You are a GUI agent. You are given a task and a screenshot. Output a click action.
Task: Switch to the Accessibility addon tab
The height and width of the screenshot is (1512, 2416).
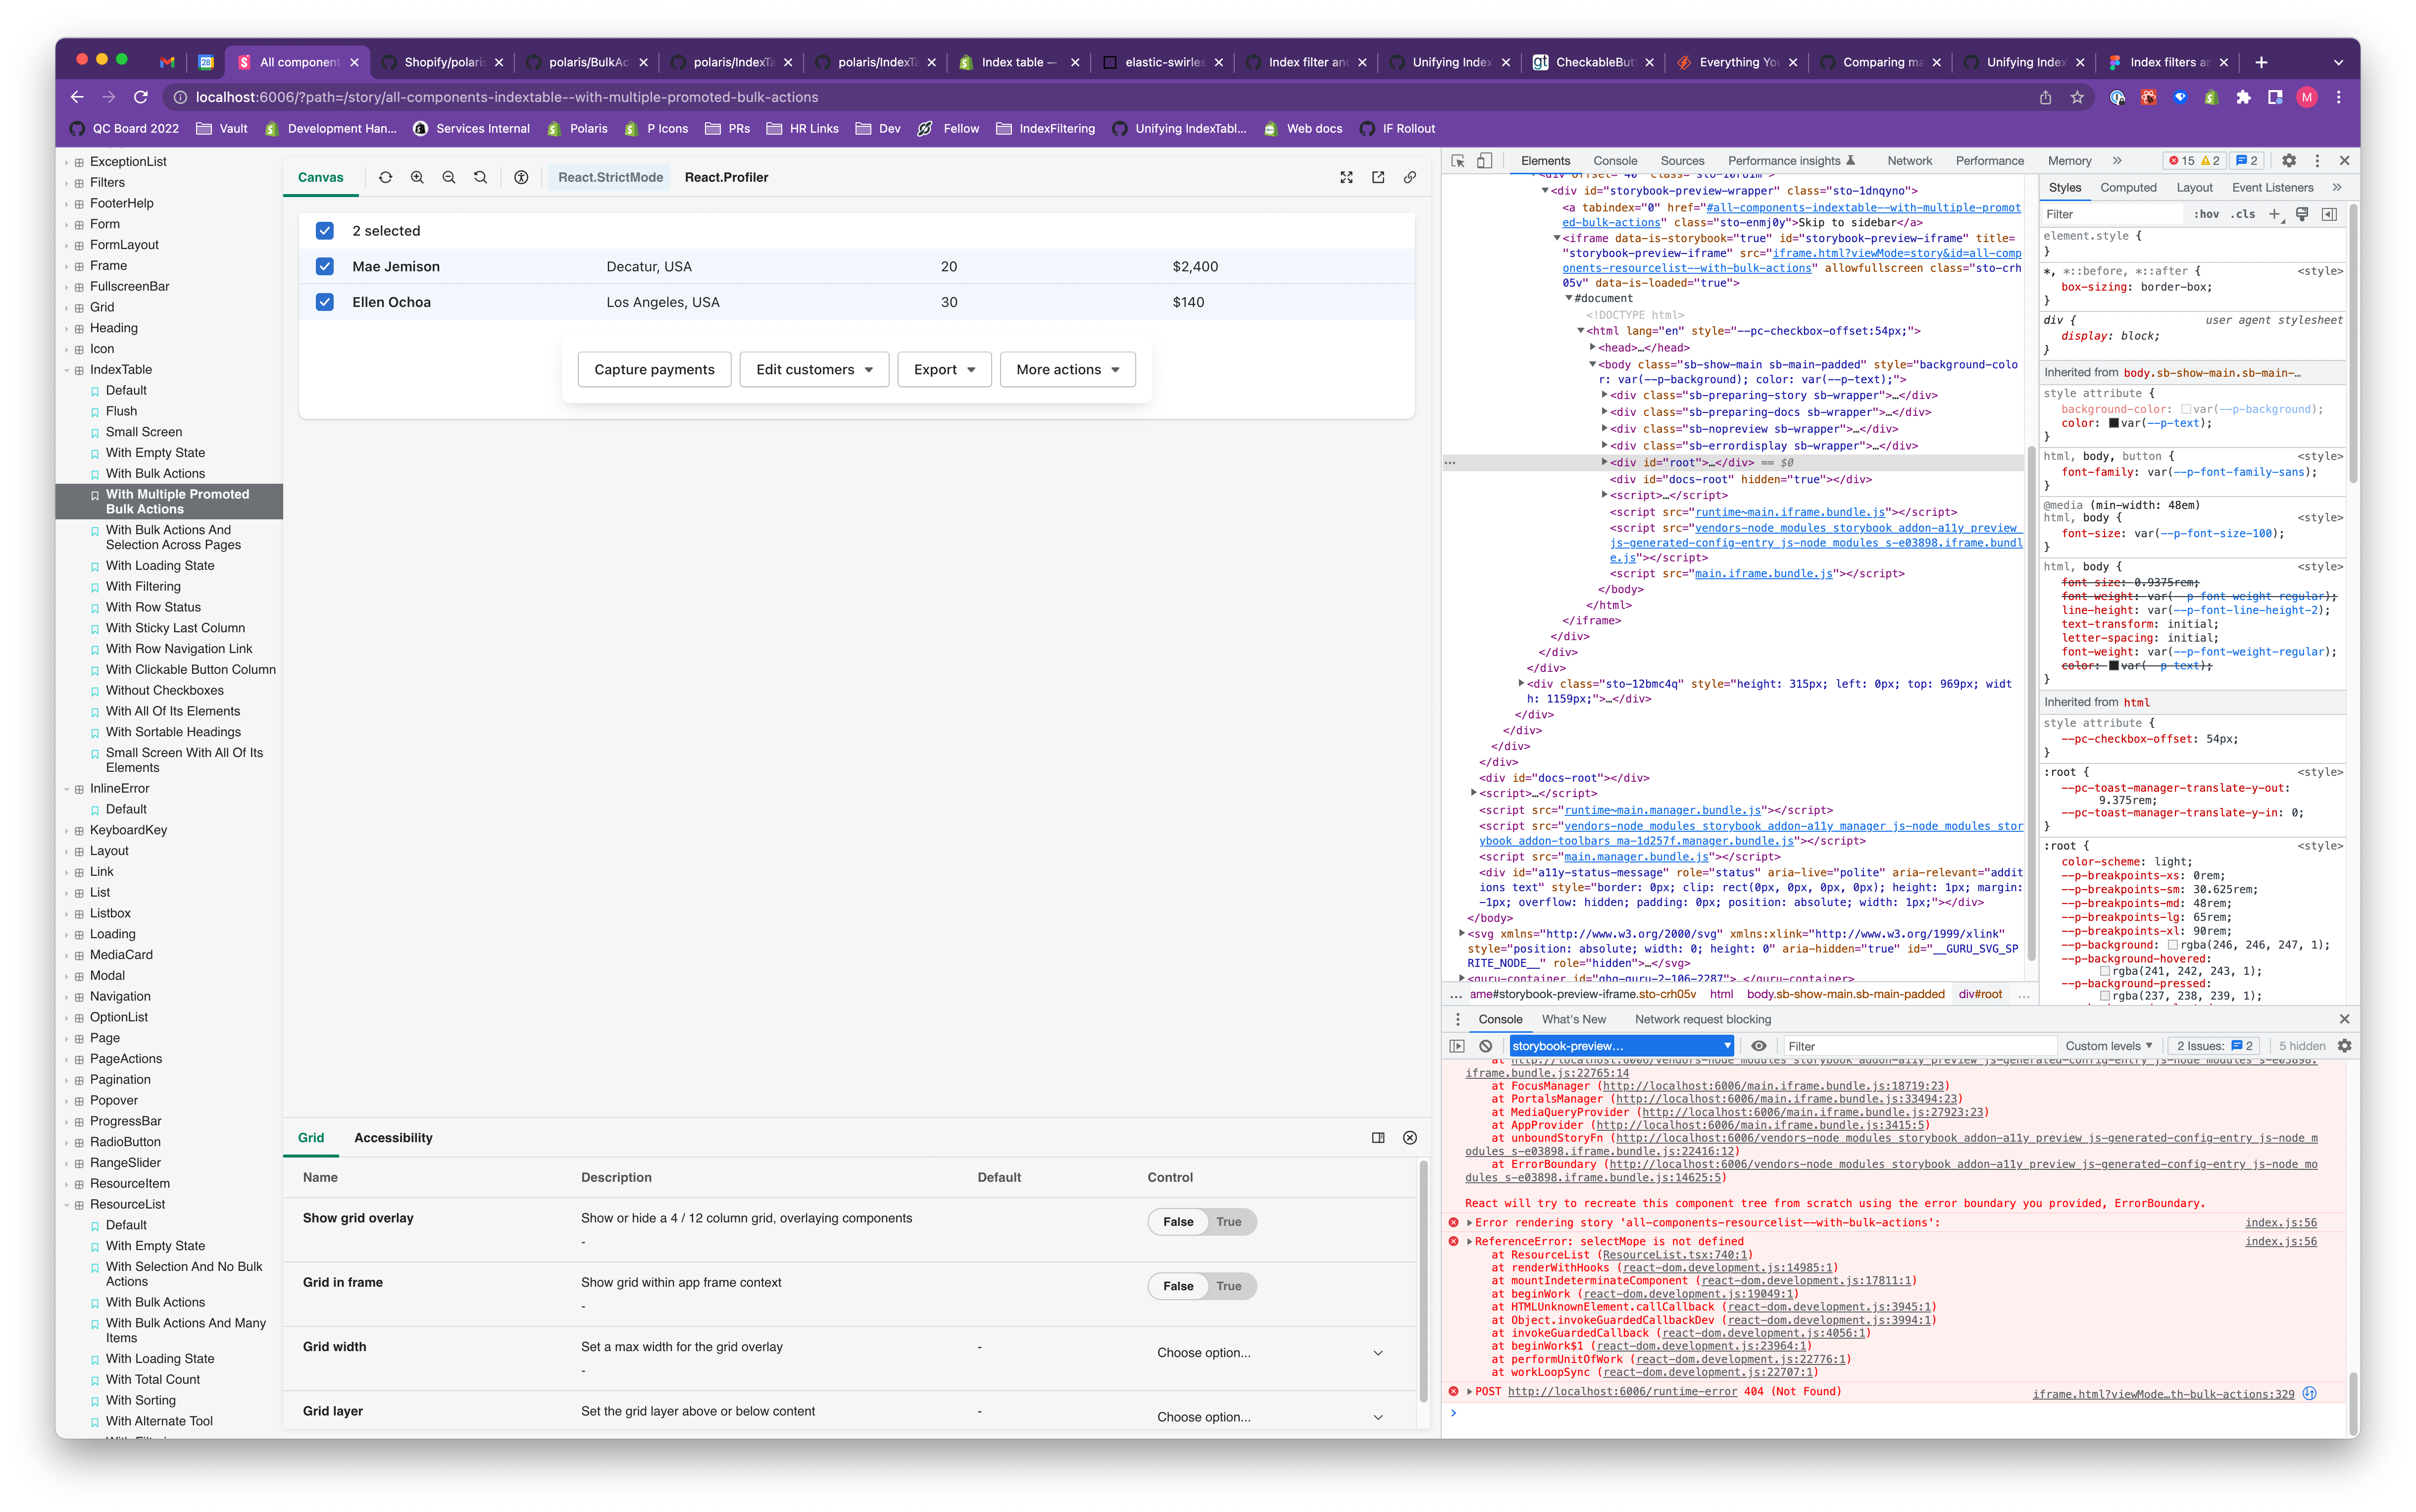(x=393, y=1138)
